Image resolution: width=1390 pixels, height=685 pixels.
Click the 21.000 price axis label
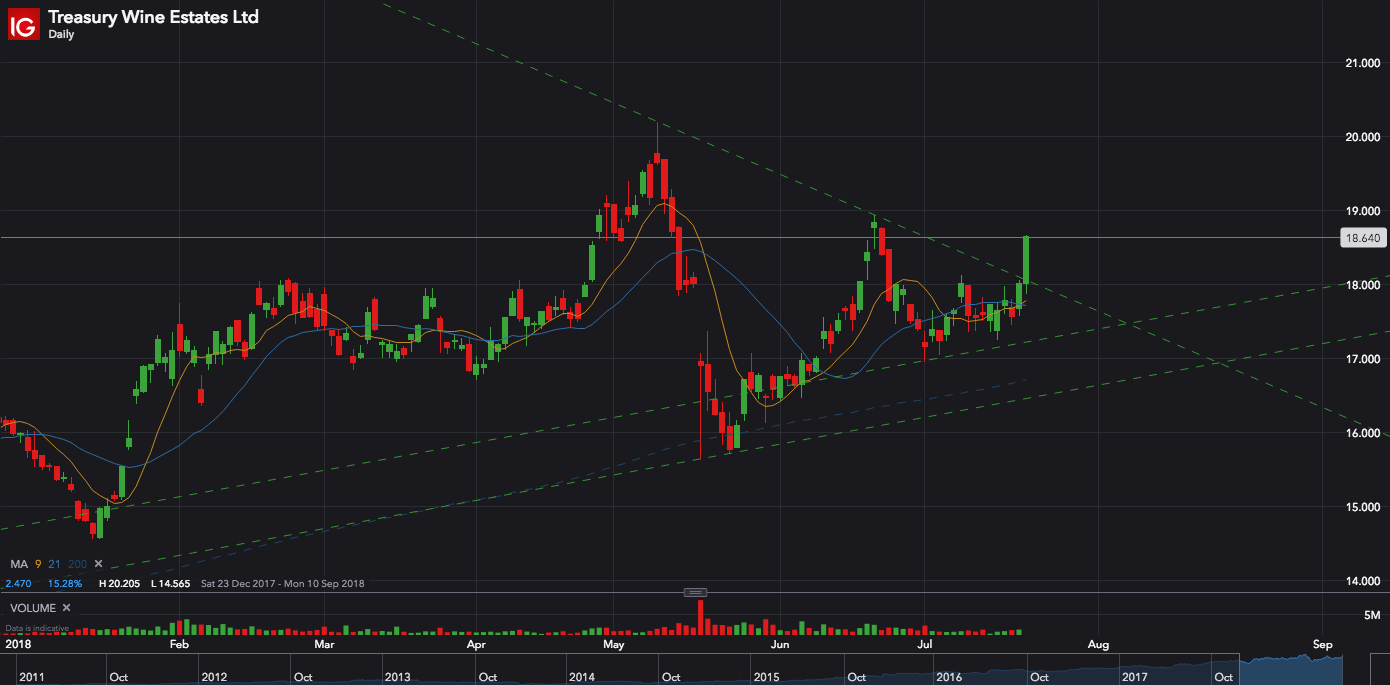(x=1363, y=63)
